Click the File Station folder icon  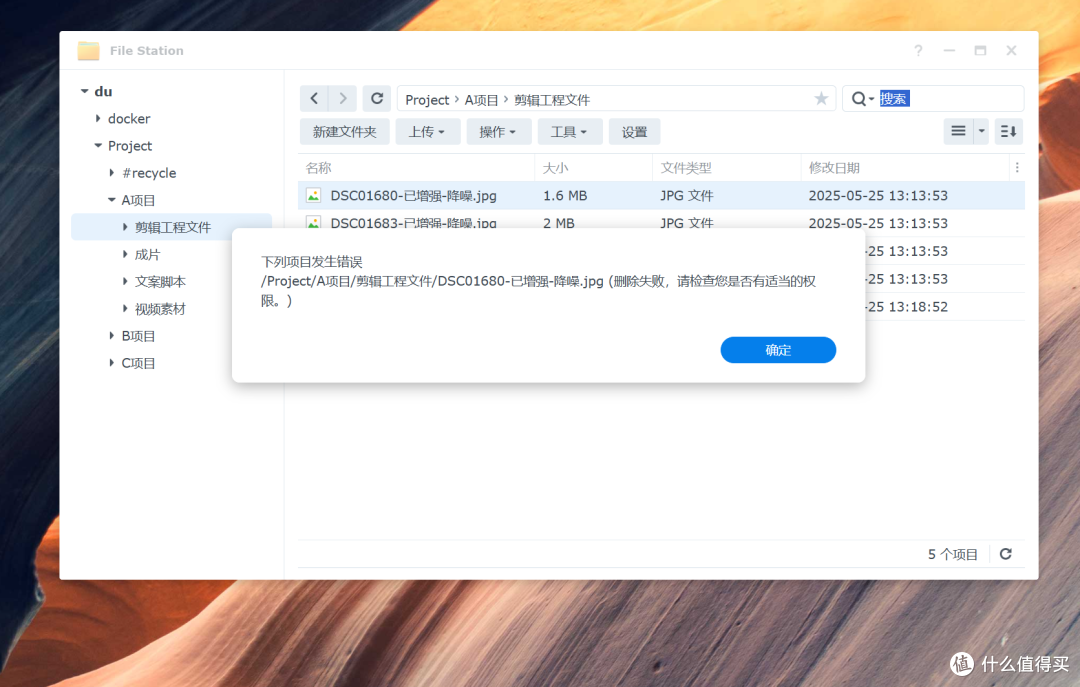88,50
